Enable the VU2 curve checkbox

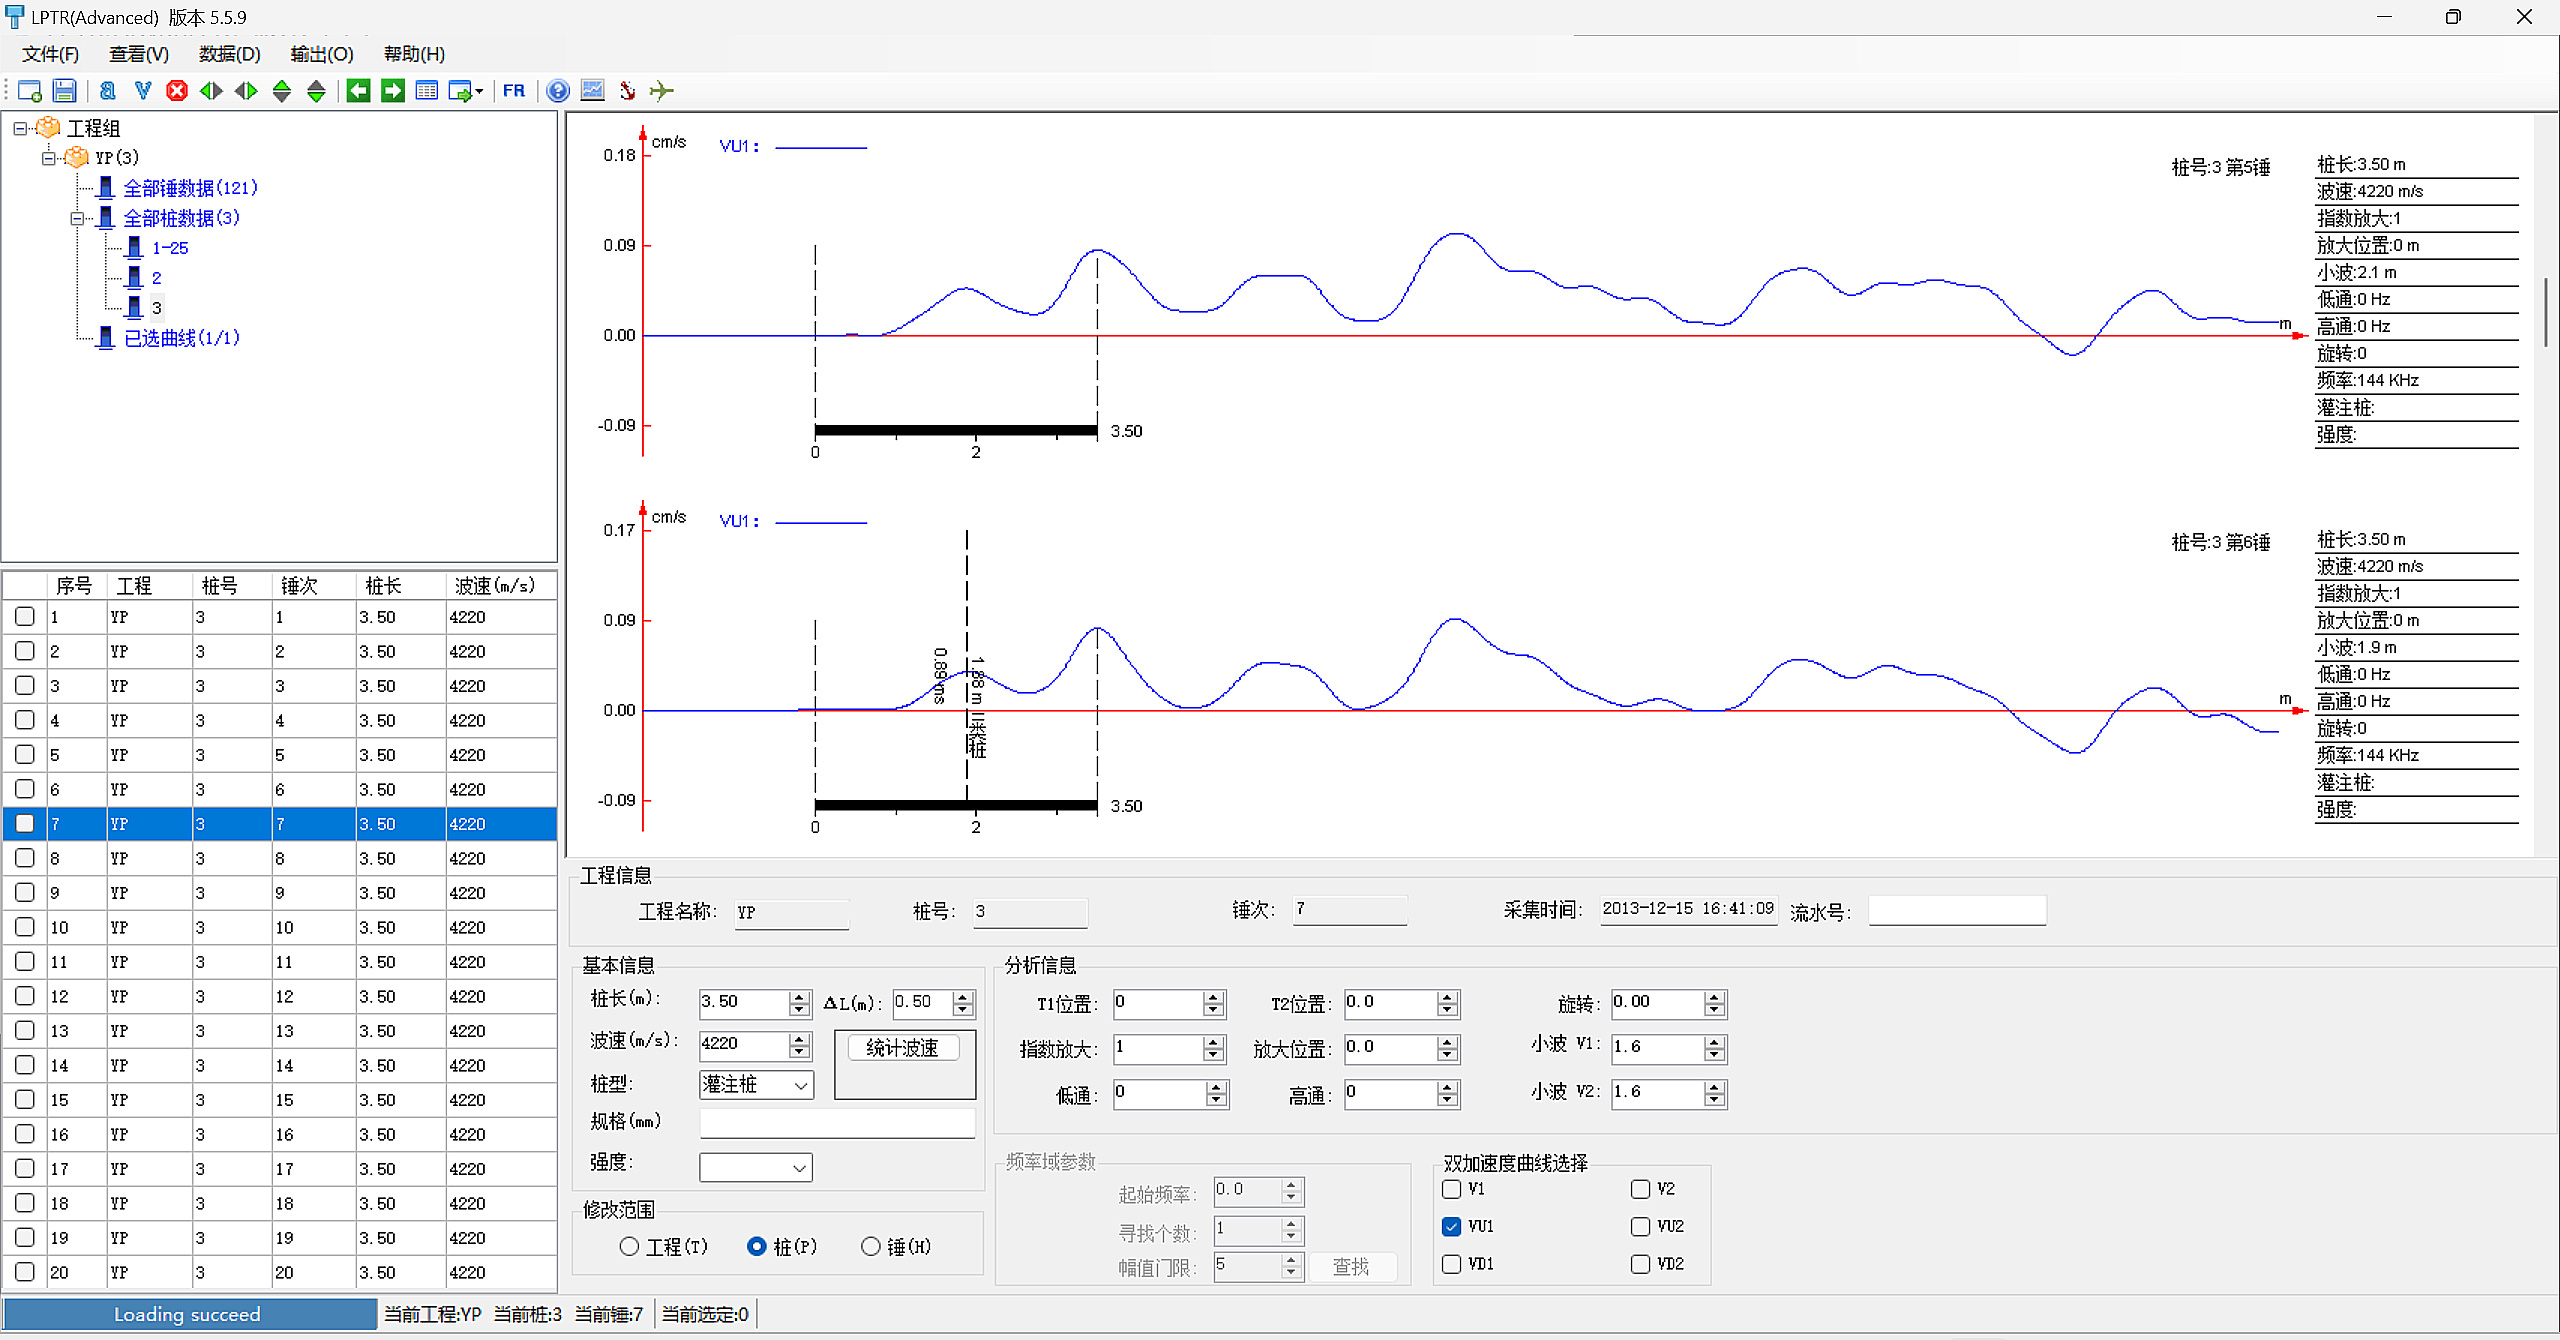(x=1640, y=1226)
